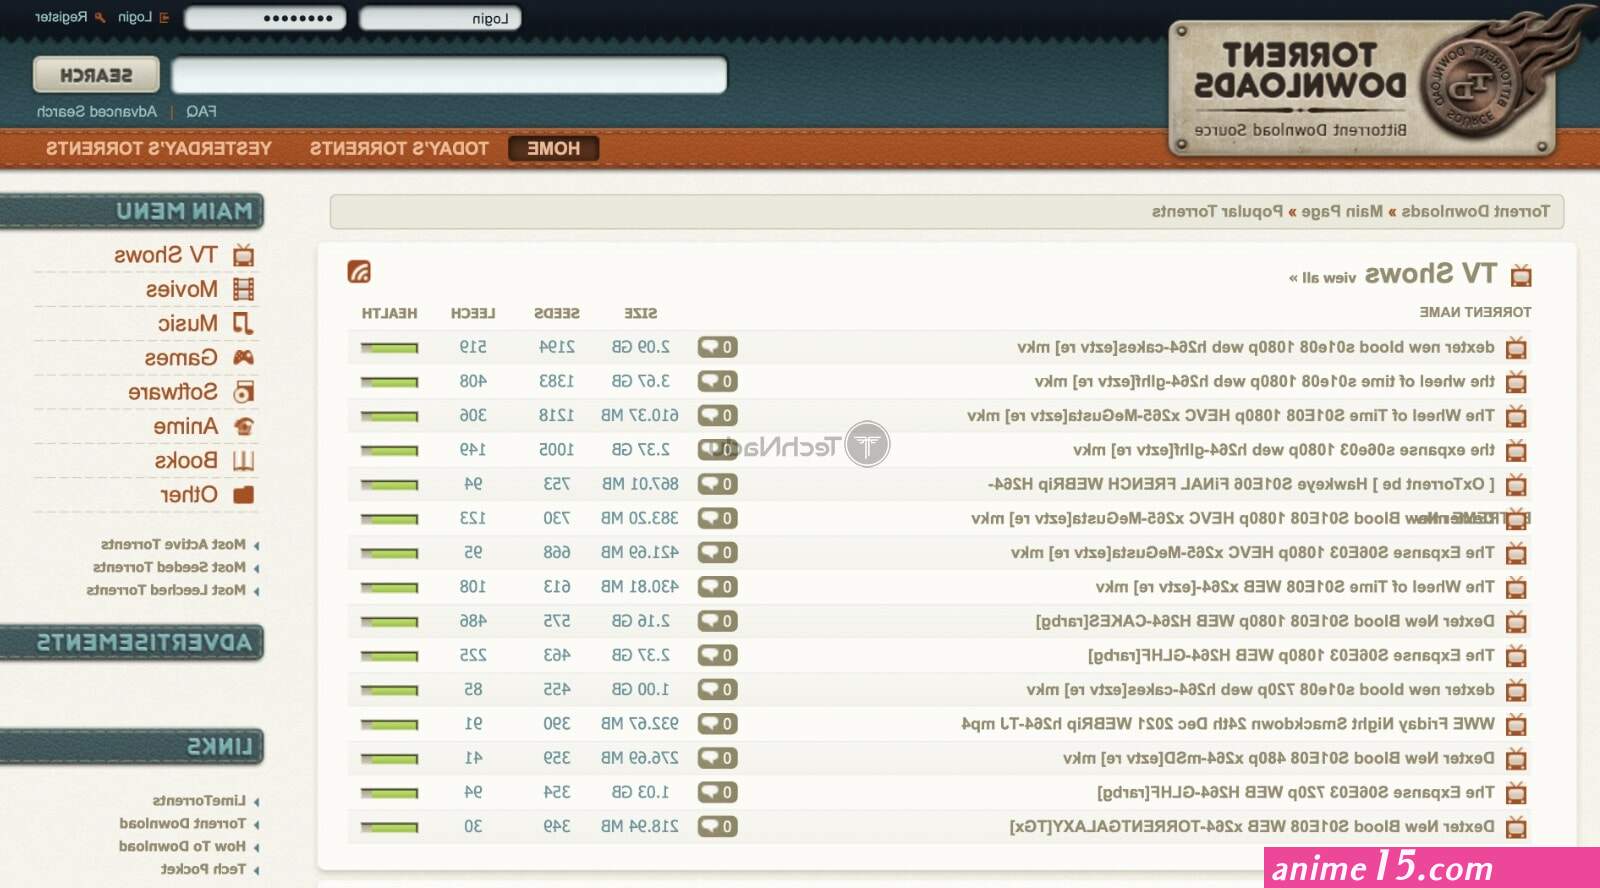
Task: Click the Torrent Downloads breadcrumb link
Action: pos(1475,211)
